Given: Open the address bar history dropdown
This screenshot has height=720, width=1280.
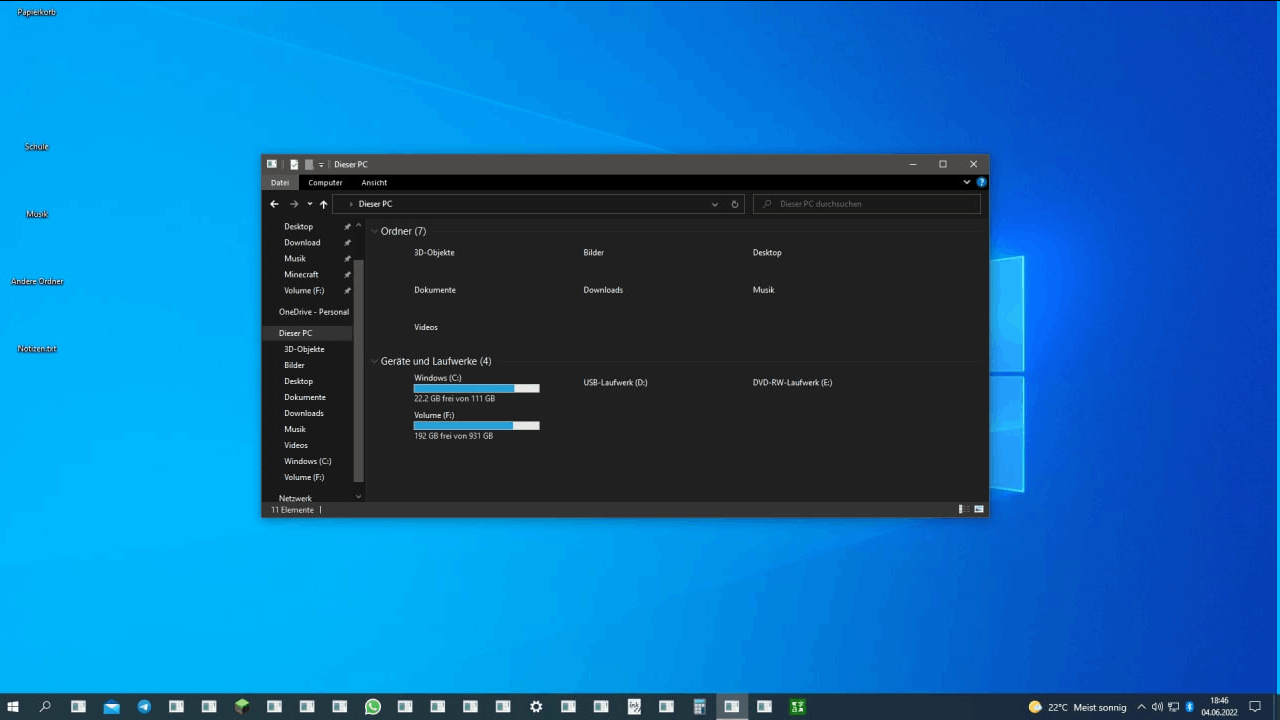Looking at the screenshot, I should 714,204.
